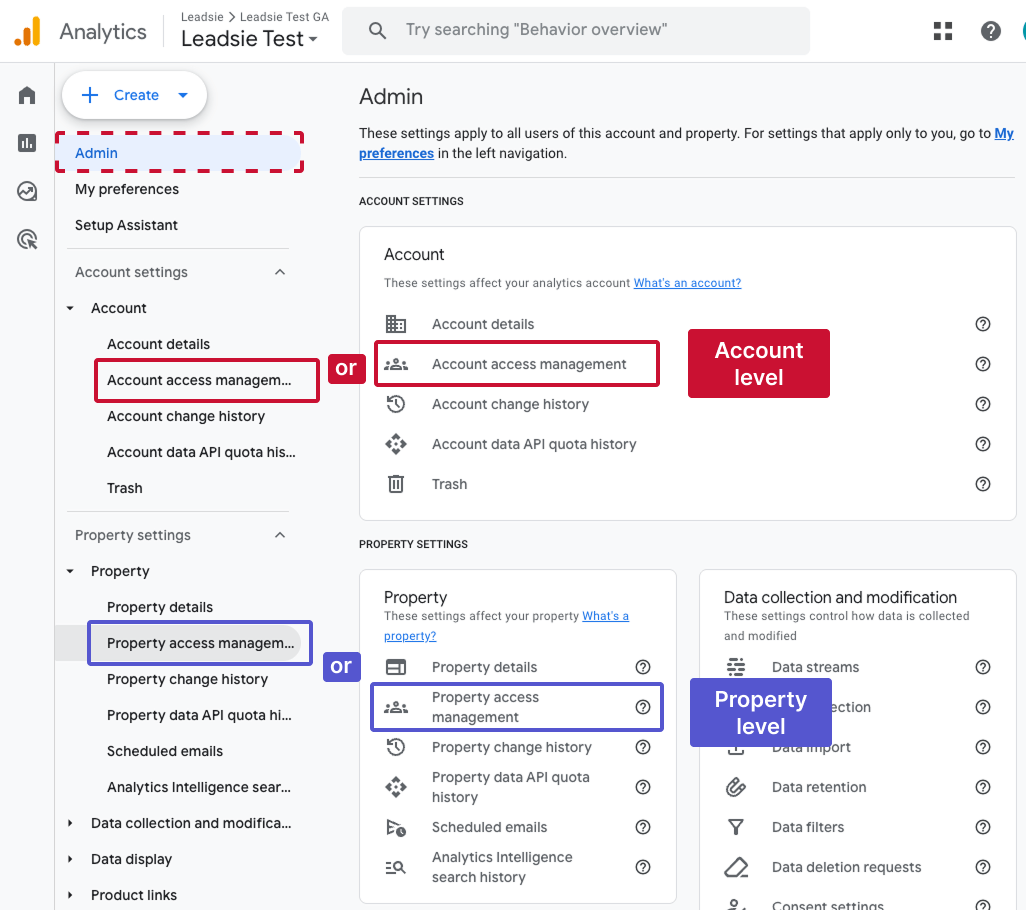Open Account change history in sidebar
The height and width of the screenshot is (910, 1026).
186,416
